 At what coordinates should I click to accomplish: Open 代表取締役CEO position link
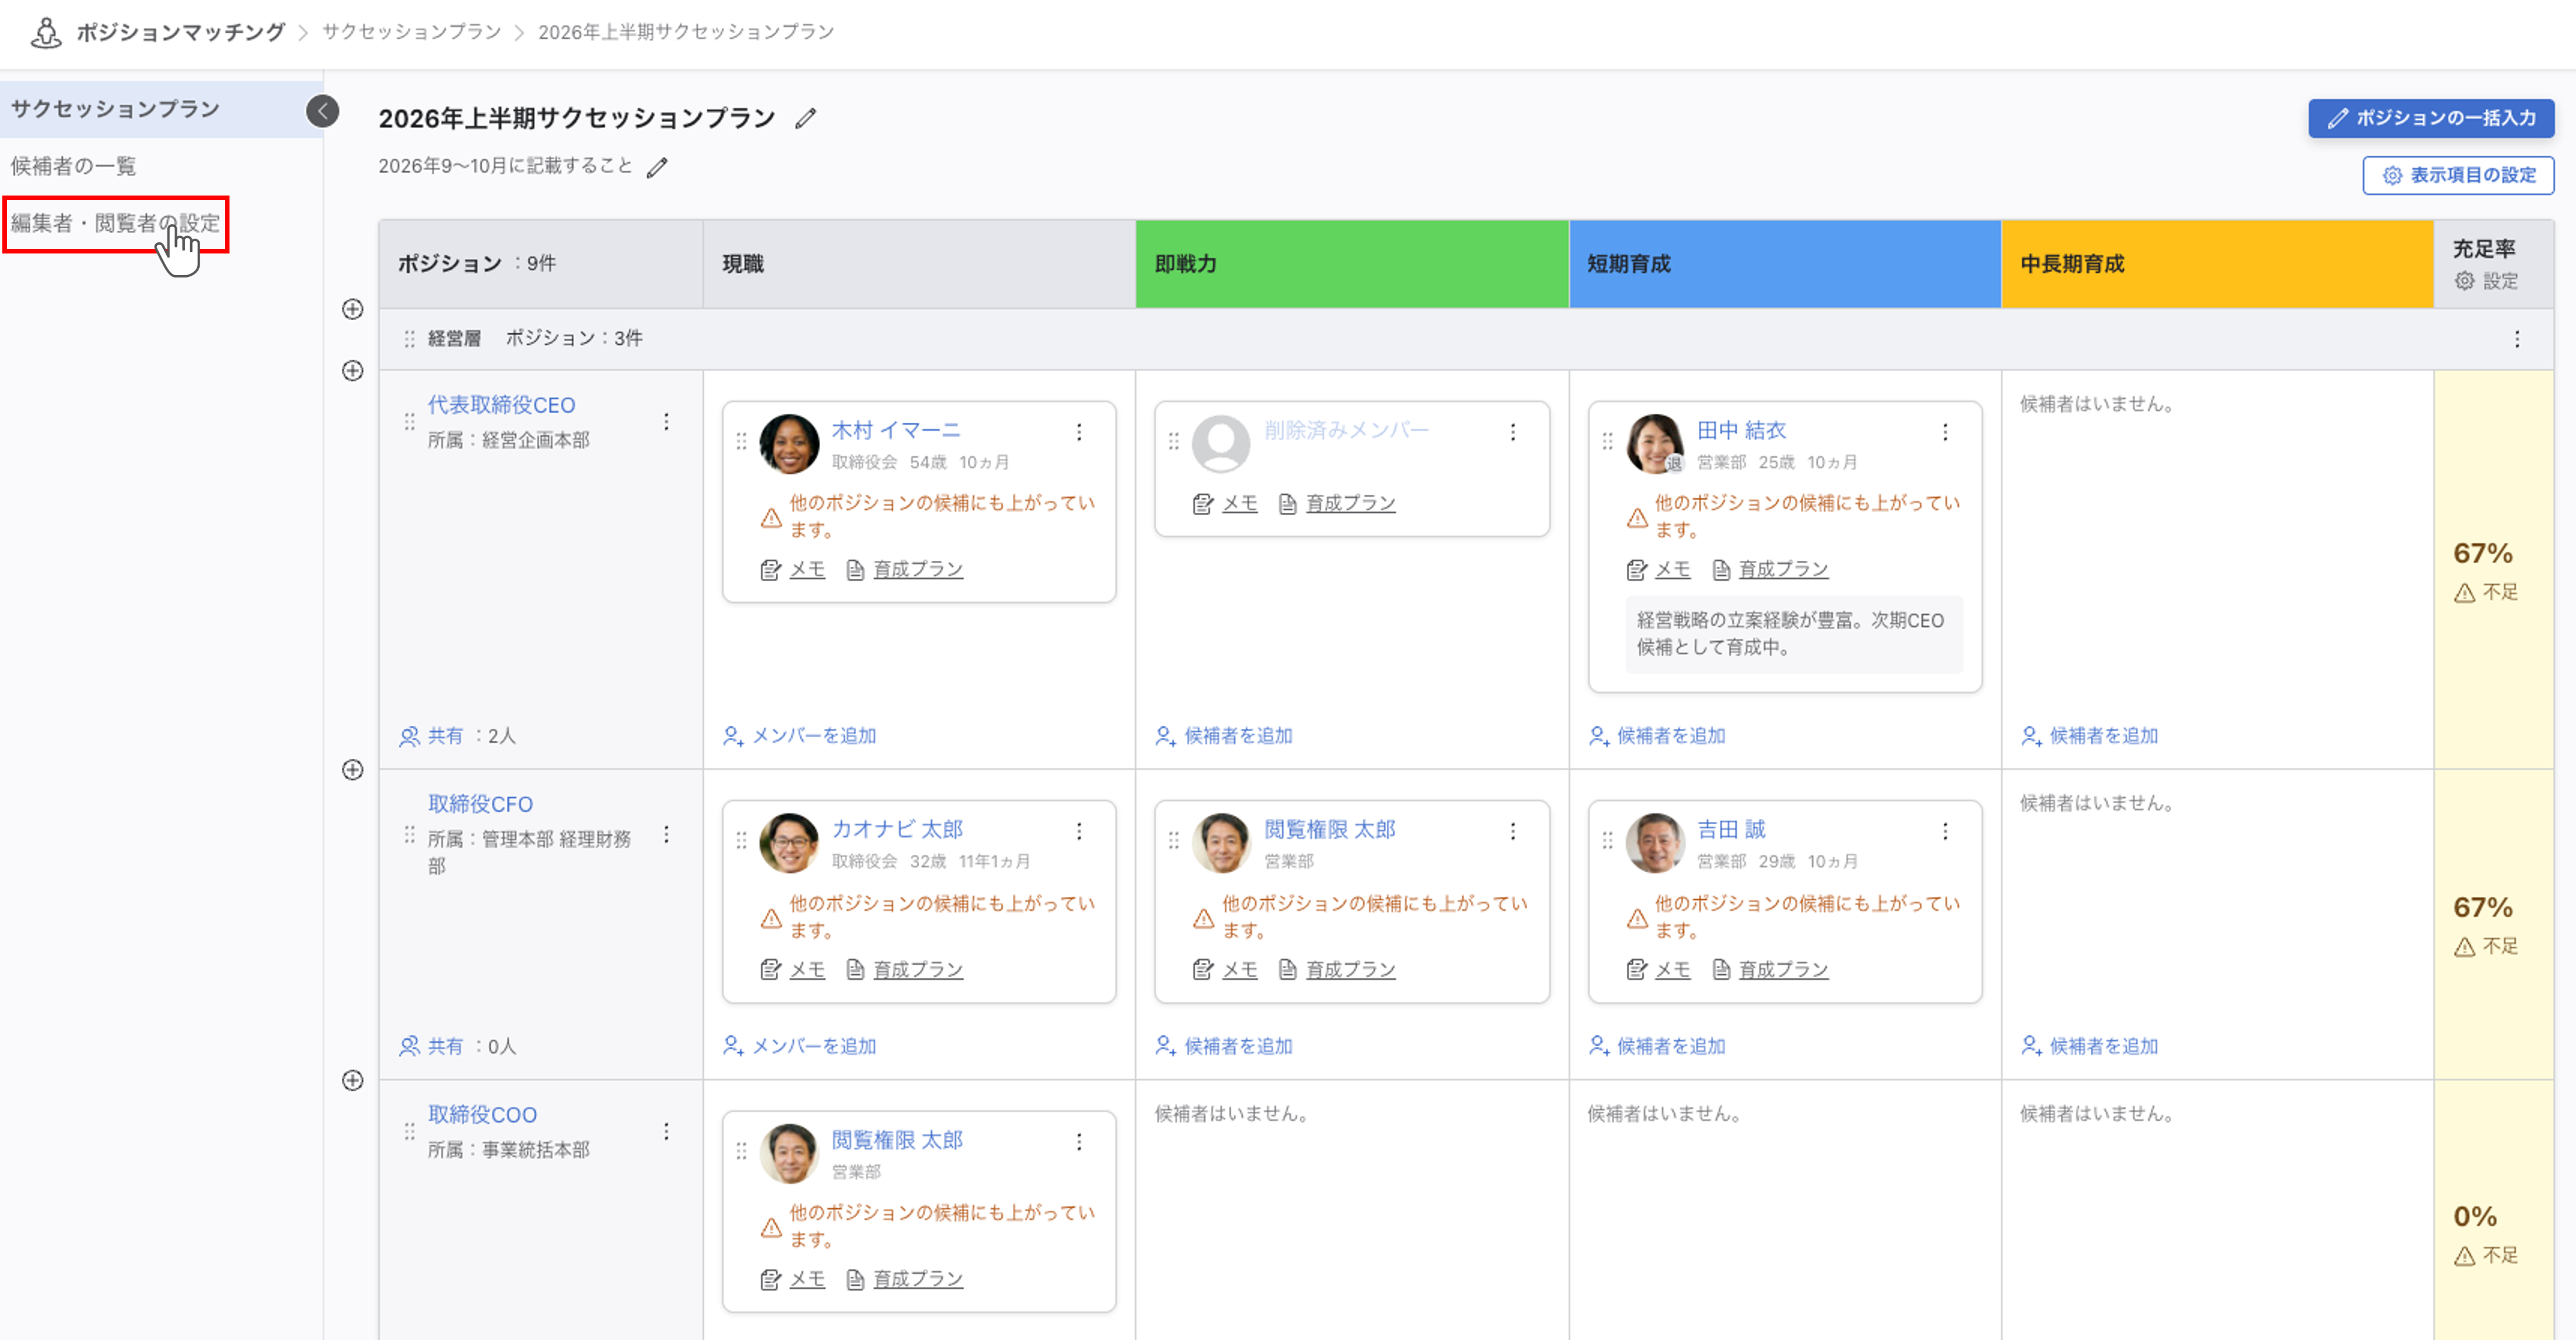pyautogui.click(x=501, y=405)
